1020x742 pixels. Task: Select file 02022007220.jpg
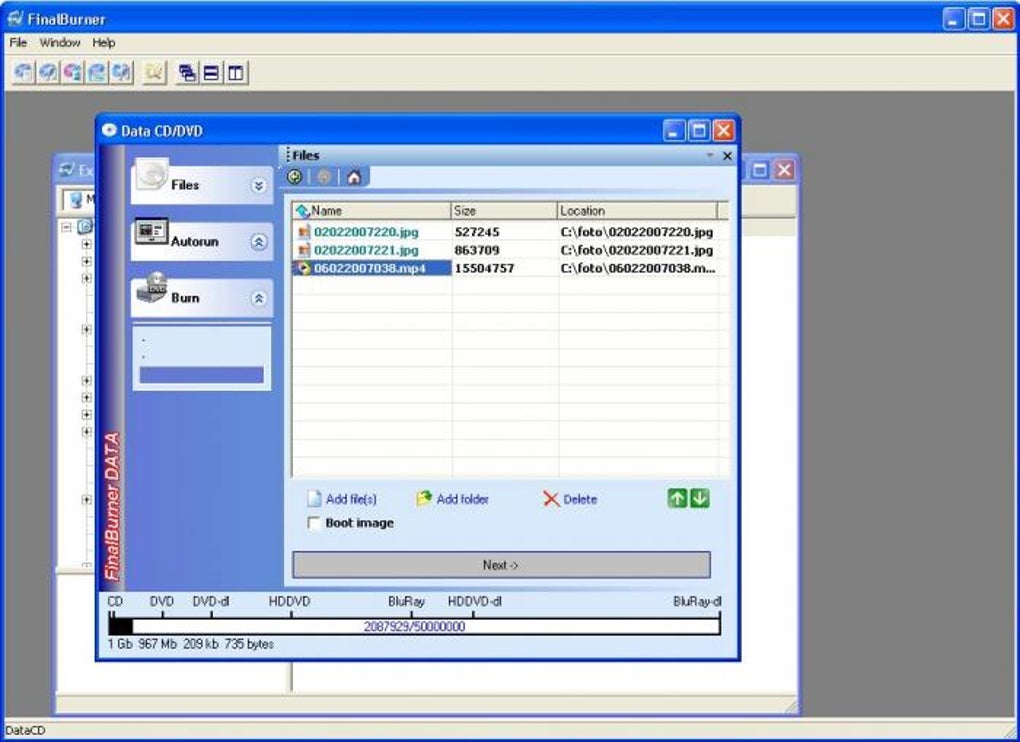click(x=366, y=232)
